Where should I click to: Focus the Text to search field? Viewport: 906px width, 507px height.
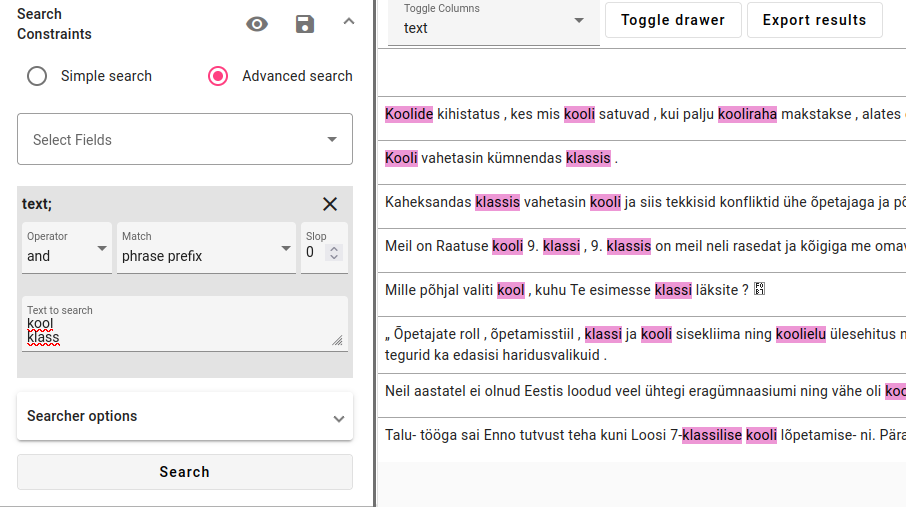(185, 324)
